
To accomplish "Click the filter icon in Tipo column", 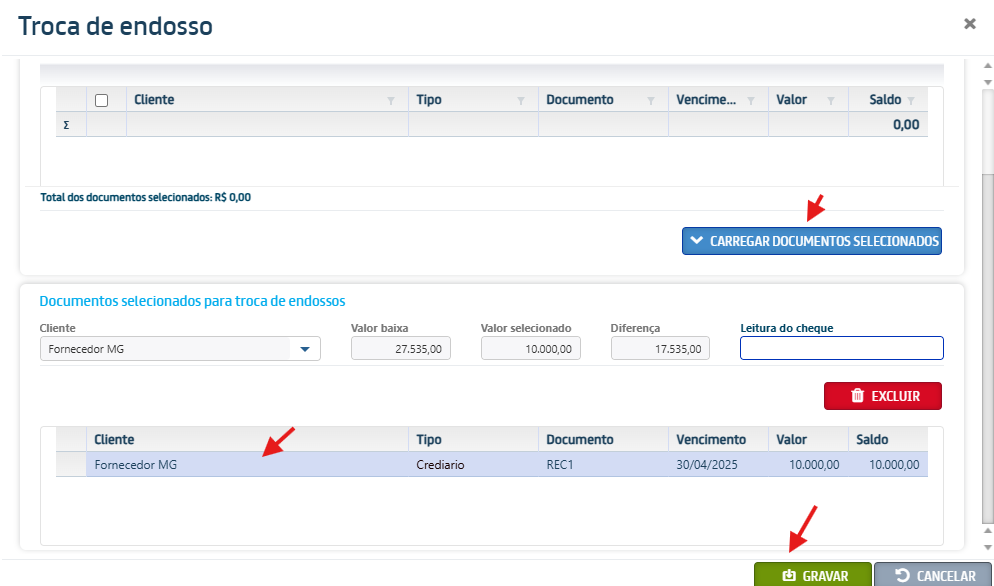I will click(x=520, y=101).
